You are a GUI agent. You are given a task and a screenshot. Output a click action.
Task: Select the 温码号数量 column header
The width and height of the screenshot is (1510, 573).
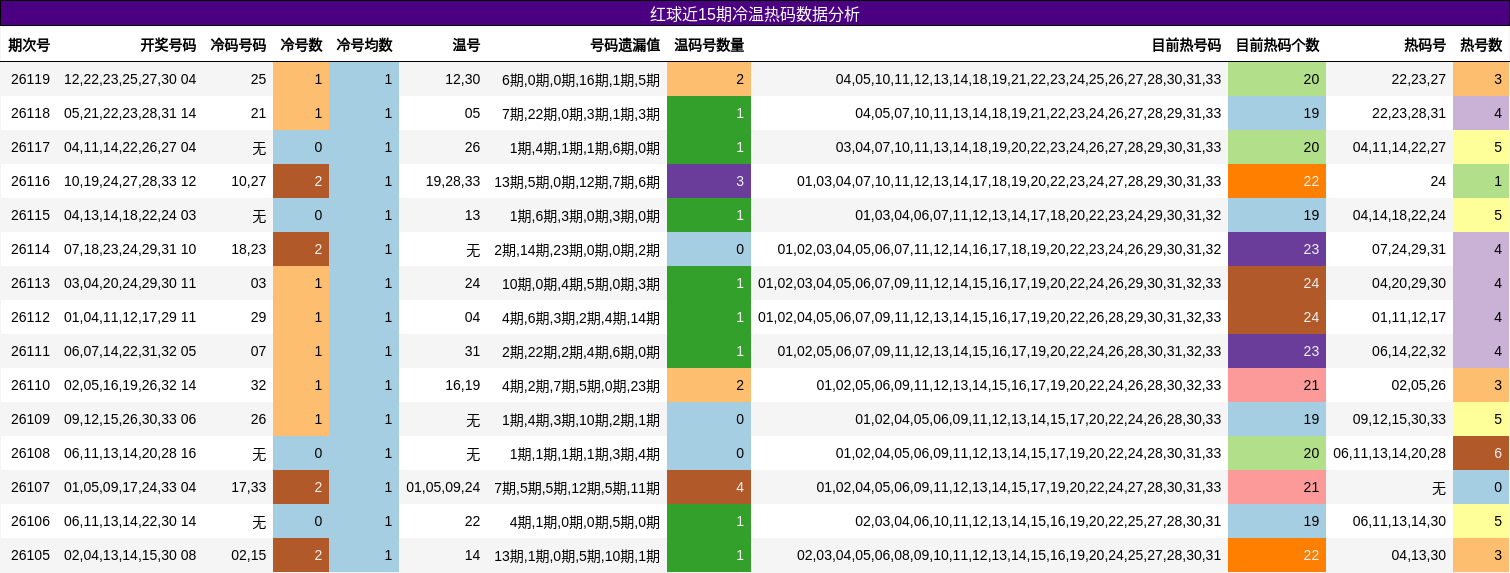click(x=709, y=45)
